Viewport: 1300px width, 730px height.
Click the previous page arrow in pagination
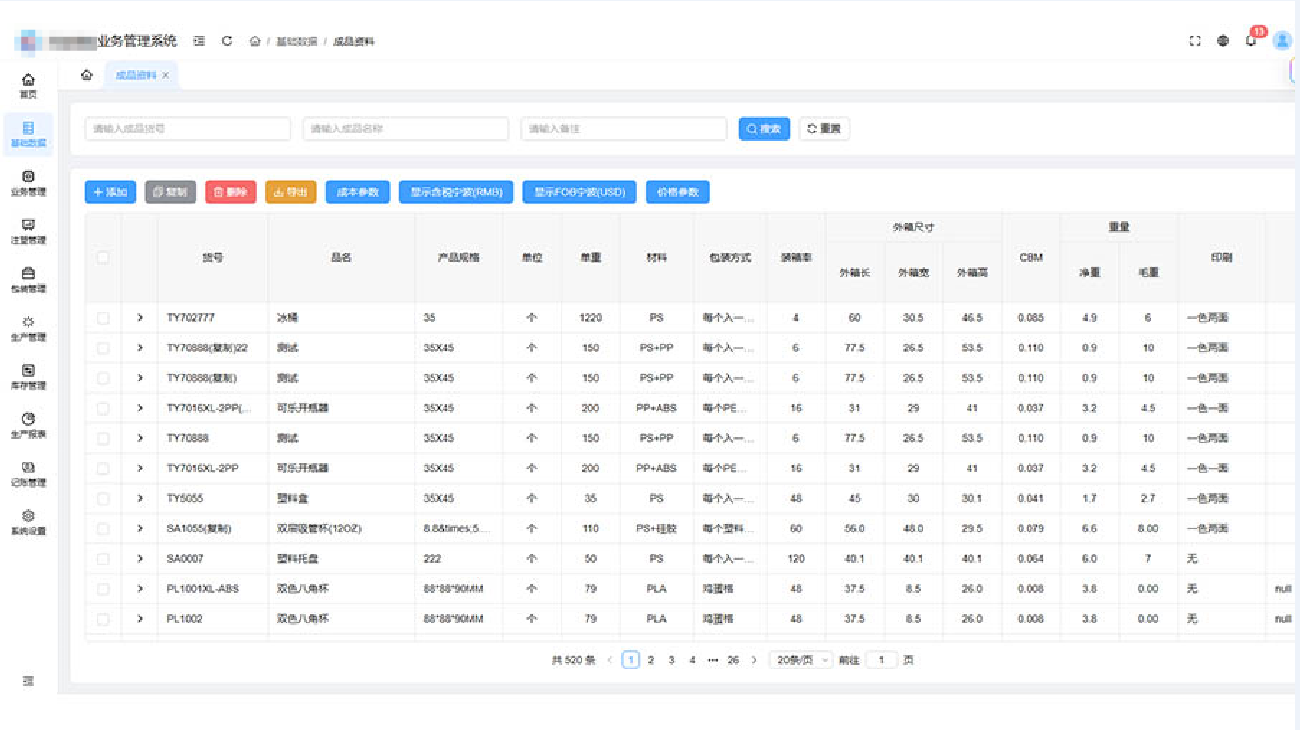tap(610, 660)
